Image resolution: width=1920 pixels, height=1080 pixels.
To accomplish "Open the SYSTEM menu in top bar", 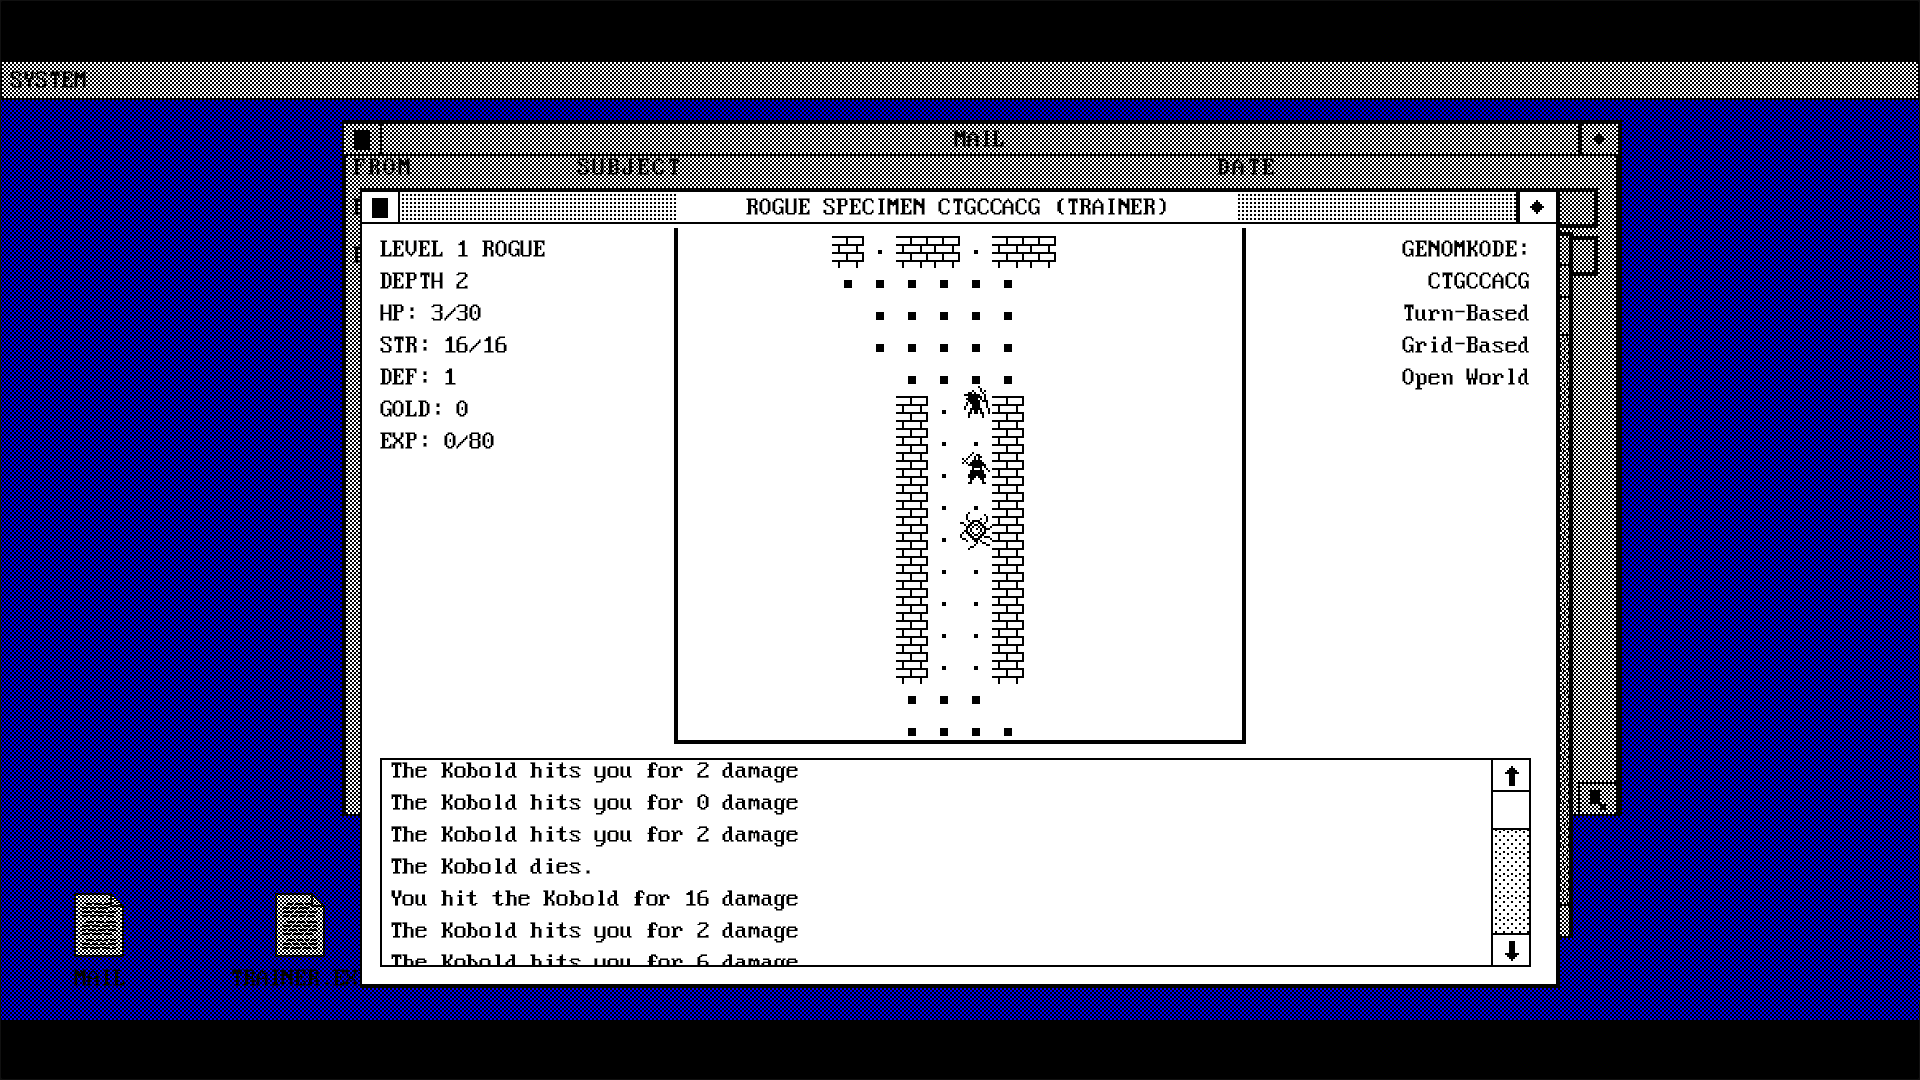I will (x=47, y=80).
